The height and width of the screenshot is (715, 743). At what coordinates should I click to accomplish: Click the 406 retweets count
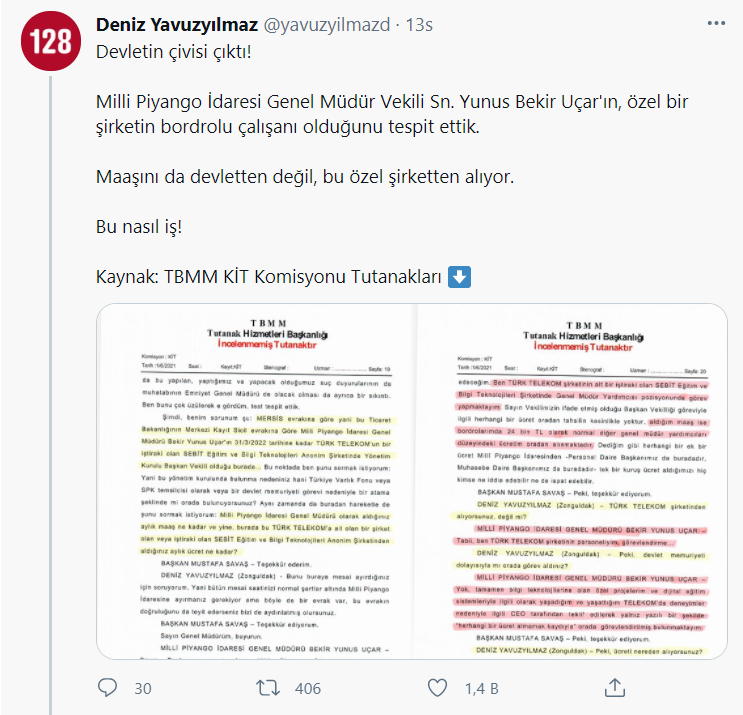(308, 688)
